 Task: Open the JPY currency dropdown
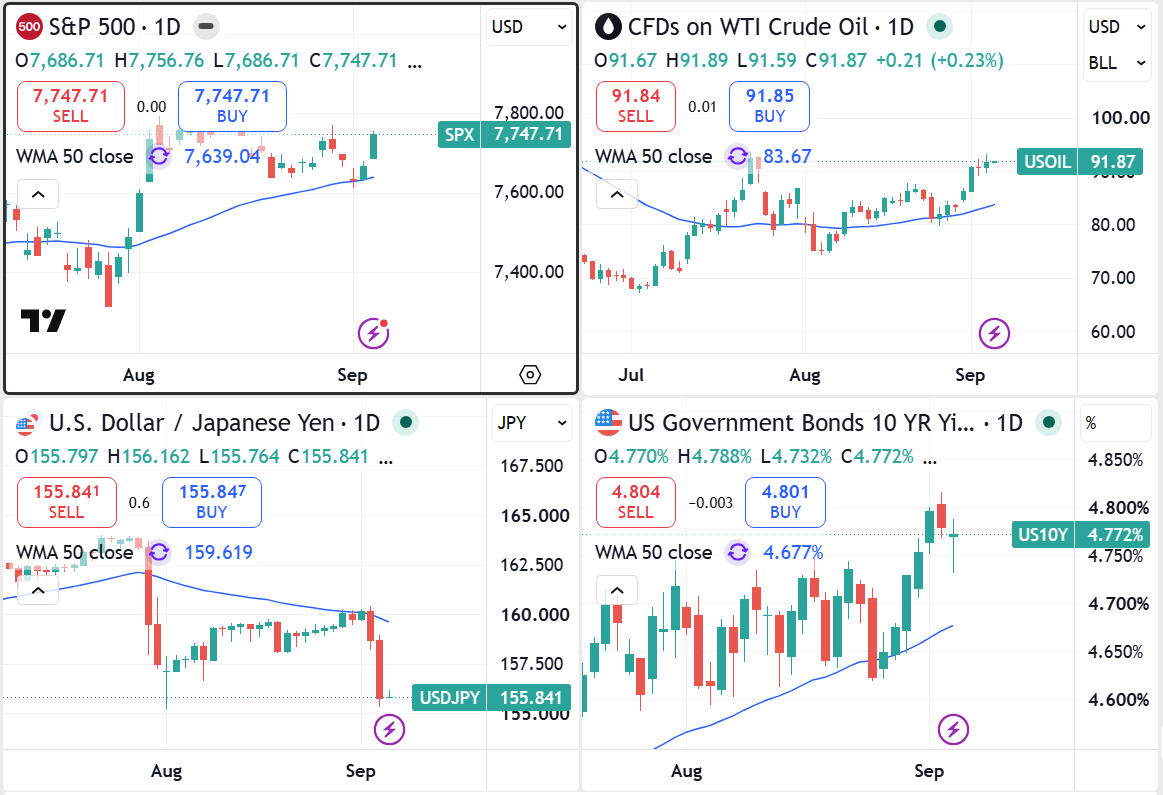tap(532, 423)
